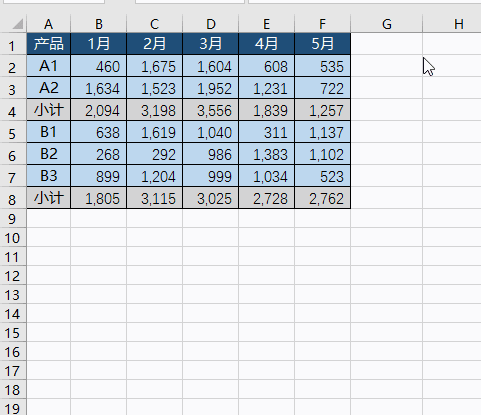Image resolution: width=481 pixels, height=415 pixels.
Task: Select row 4 header
Action: point(13,110)
